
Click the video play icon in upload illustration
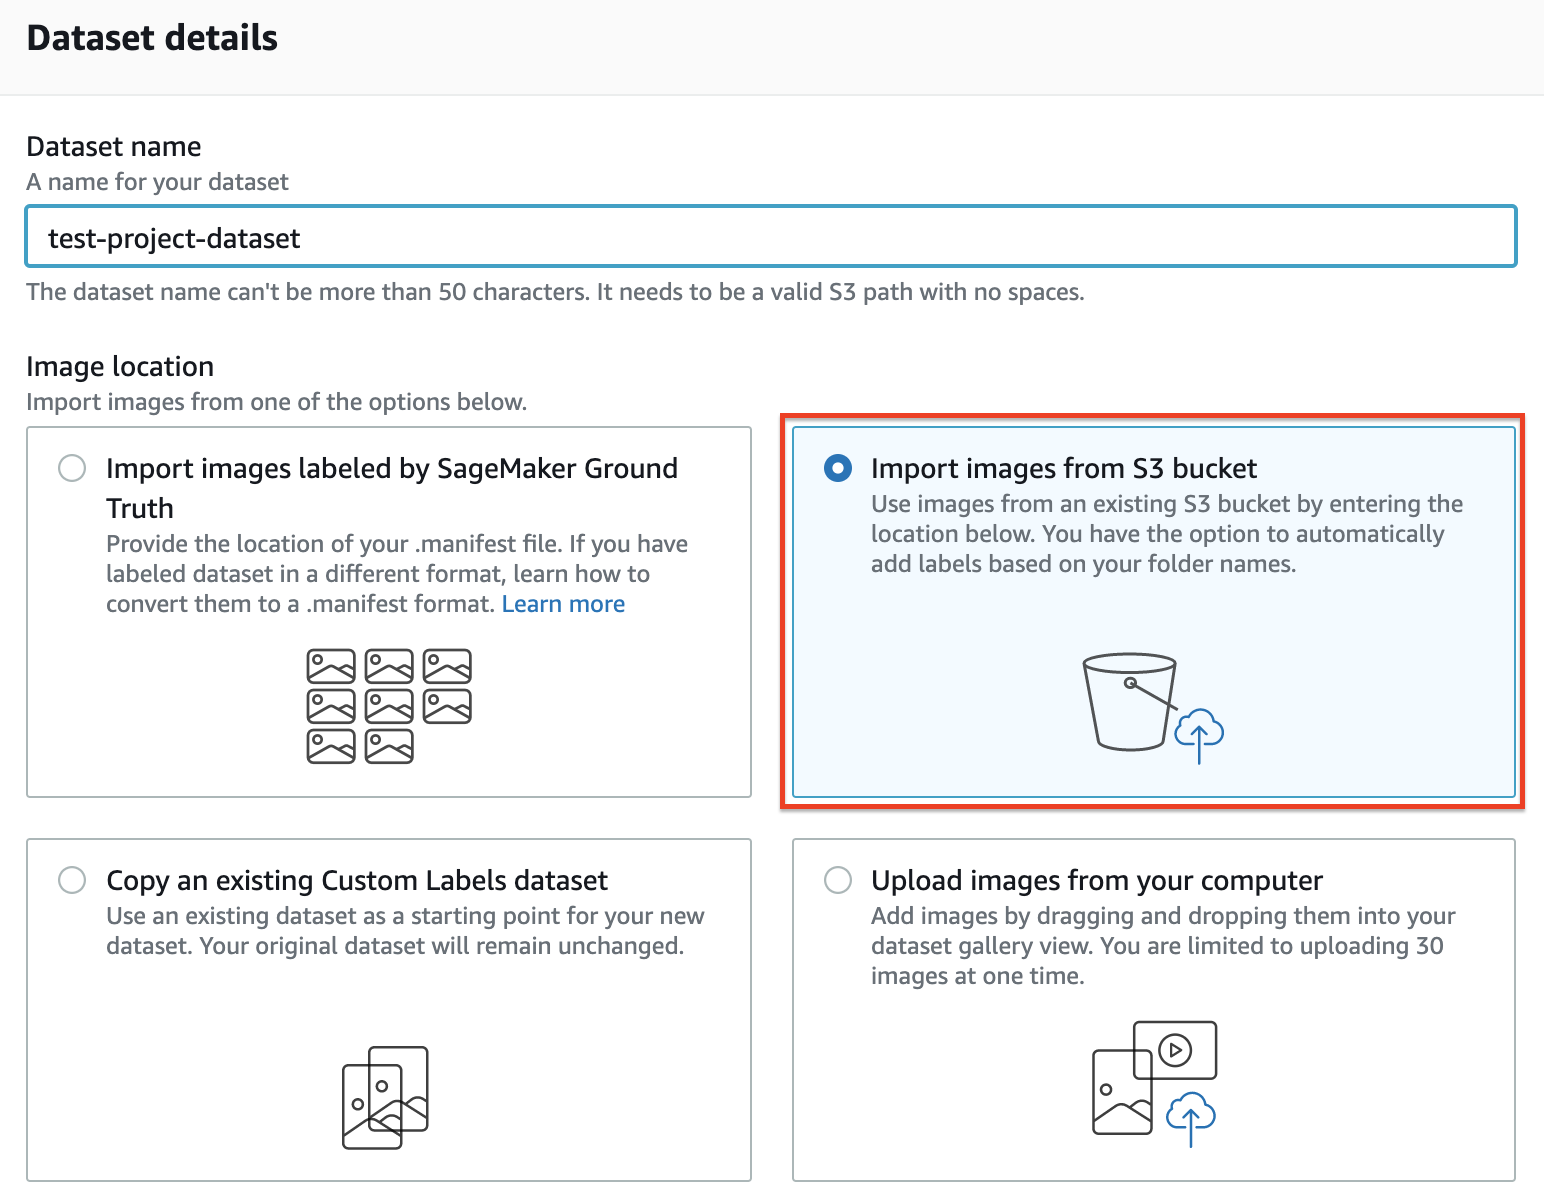coord(1175,1050)
